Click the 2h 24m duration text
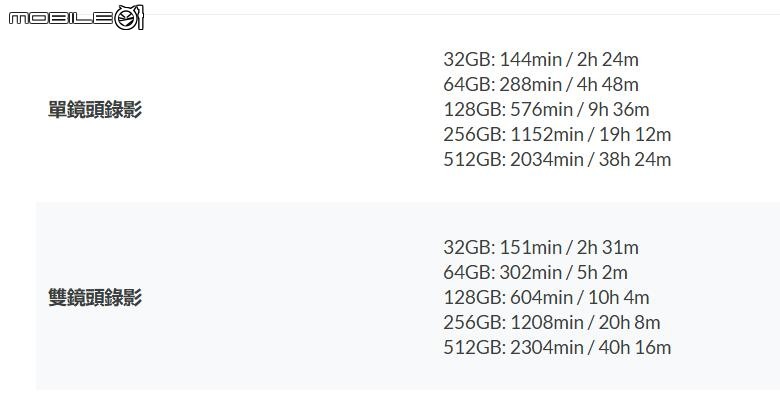 click(x=607, y=60)
